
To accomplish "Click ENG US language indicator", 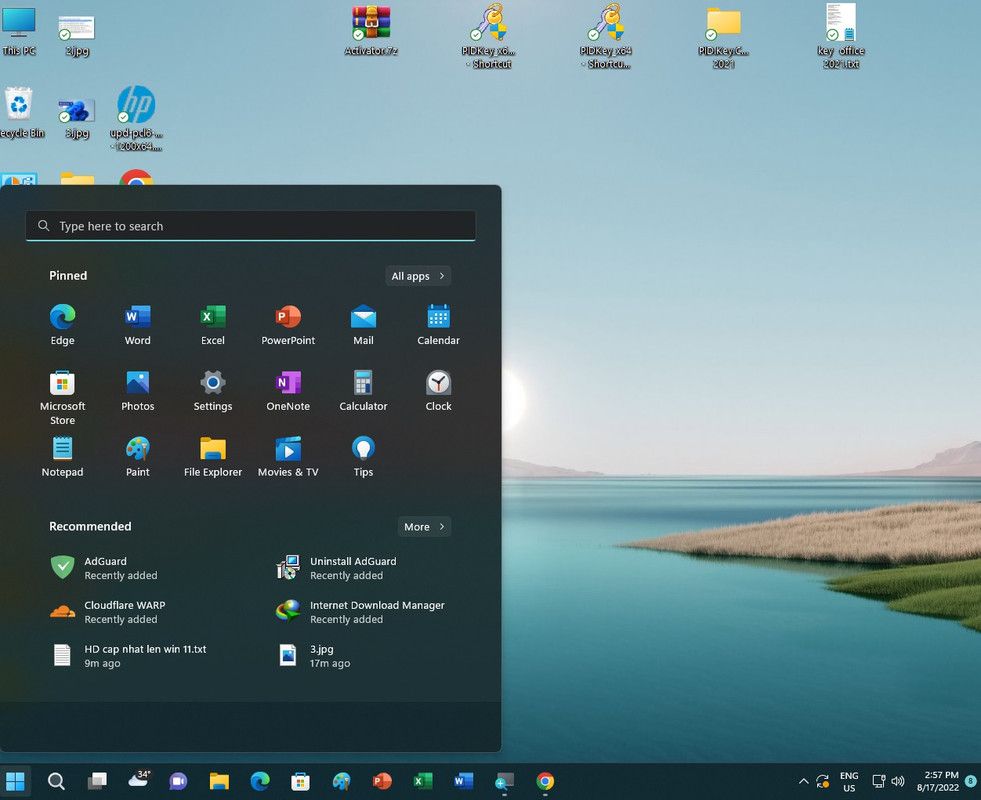I will pos(849,782).
